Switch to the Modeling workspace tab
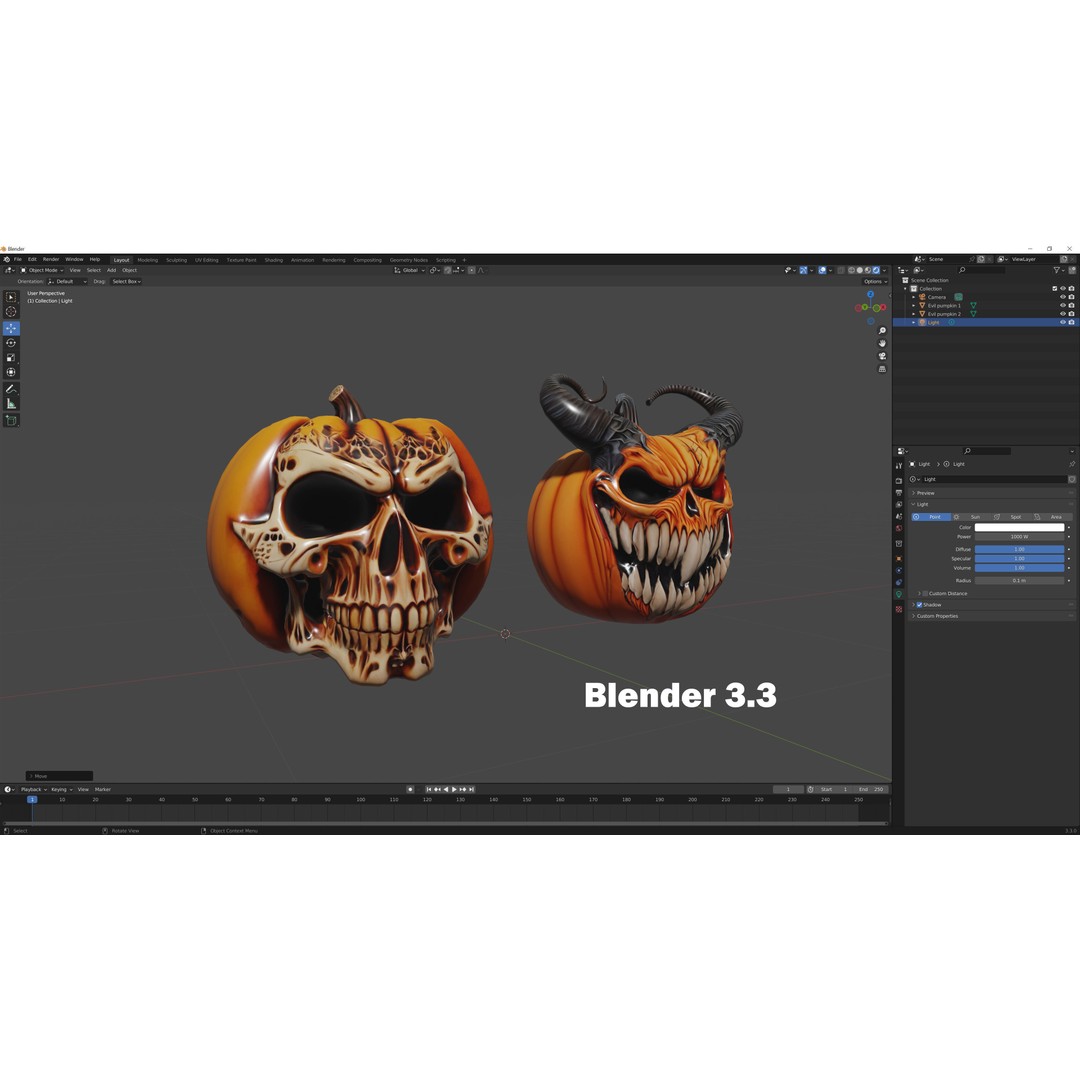Image resolution: width=1080 pixels, height=1080 pixels. click(x=147, y=260)
